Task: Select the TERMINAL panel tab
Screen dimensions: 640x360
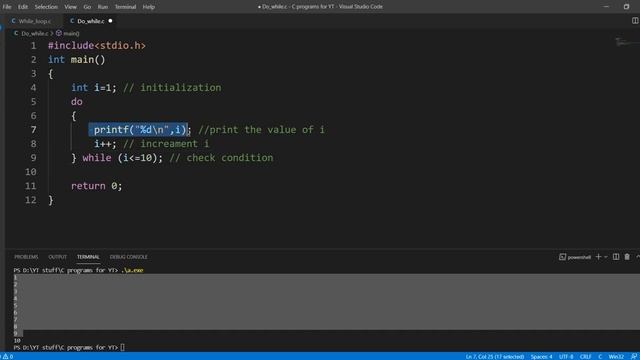Action: coord(88,257)
